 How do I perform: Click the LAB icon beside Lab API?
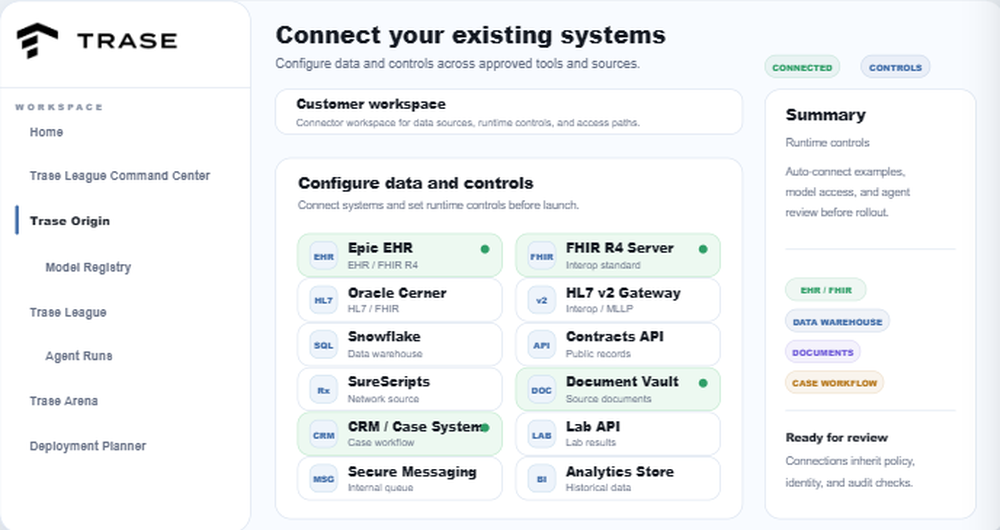click(541, 435)
